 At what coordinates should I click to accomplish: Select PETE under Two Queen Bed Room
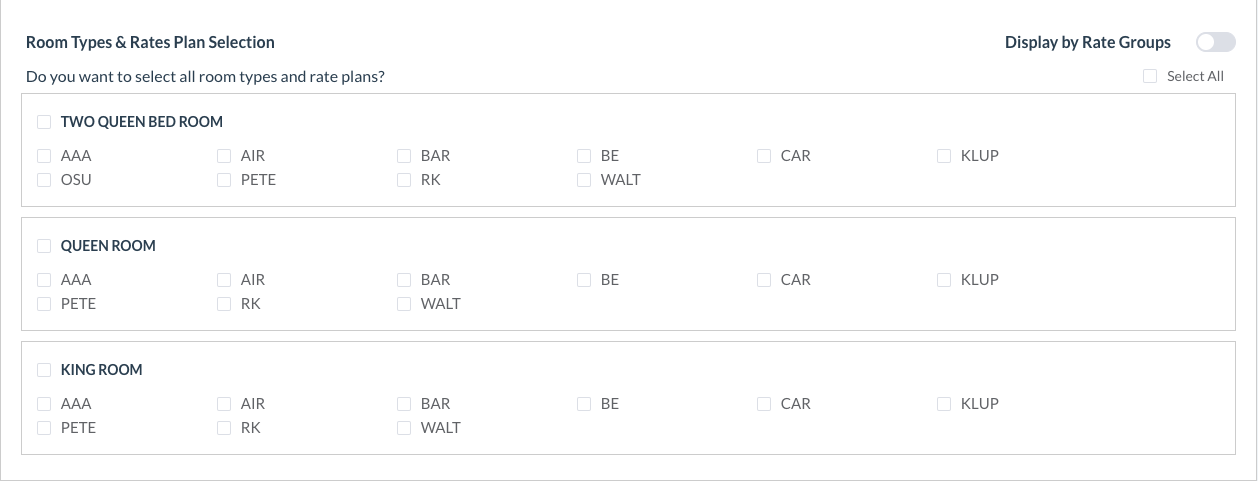tap(224, 180)
